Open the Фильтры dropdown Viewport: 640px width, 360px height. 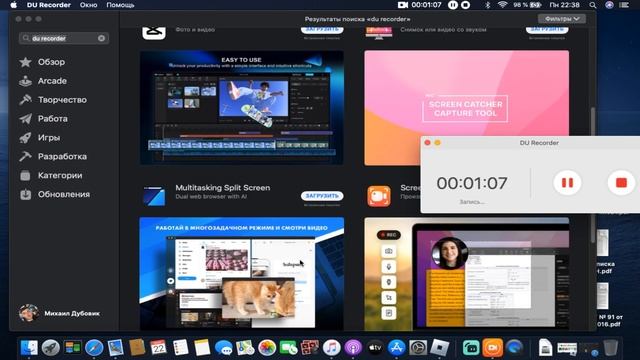click(562, 19)
